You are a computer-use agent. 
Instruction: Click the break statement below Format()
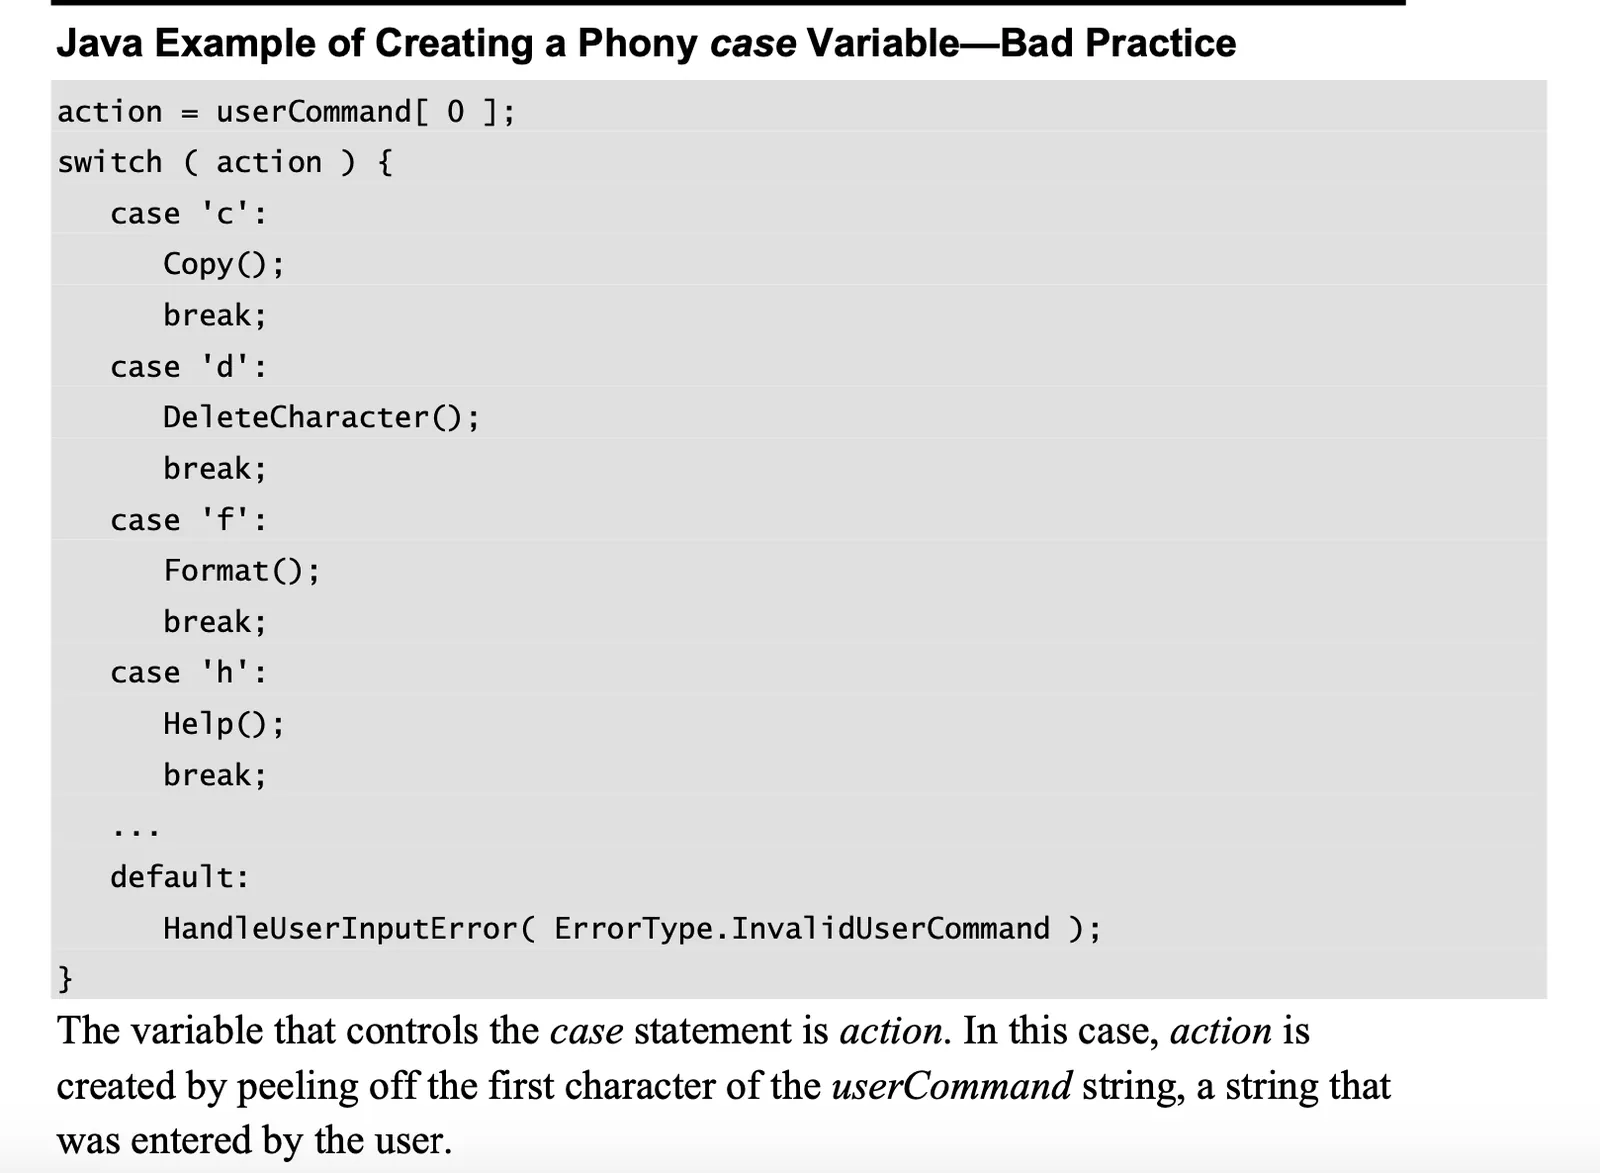(x=215, y=621)
